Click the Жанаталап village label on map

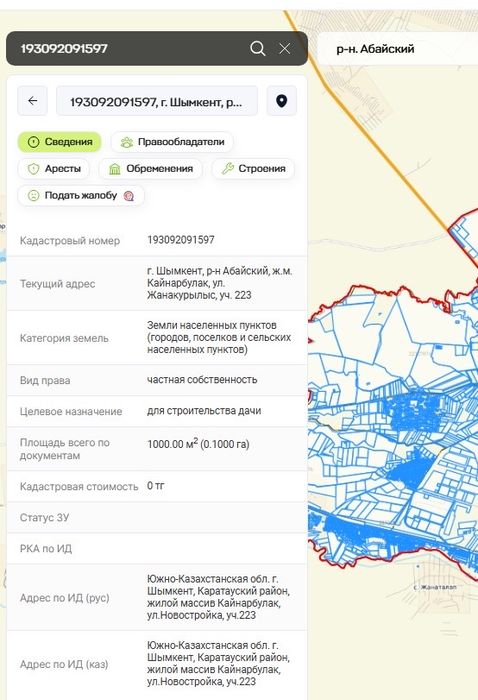[x=436, y=587]
